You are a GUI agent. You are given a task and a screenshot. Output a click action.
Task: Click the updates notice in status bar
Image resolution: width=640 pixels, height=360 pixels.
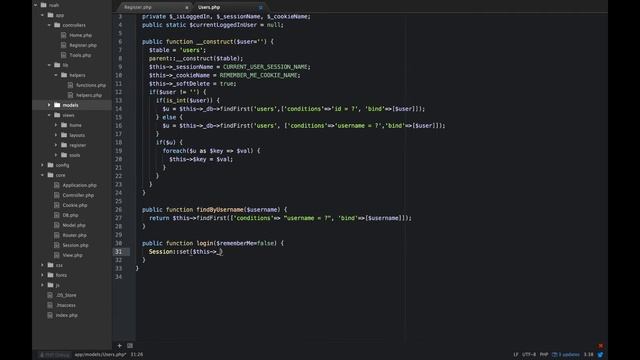pyautogui.click(x=566, y=355)
